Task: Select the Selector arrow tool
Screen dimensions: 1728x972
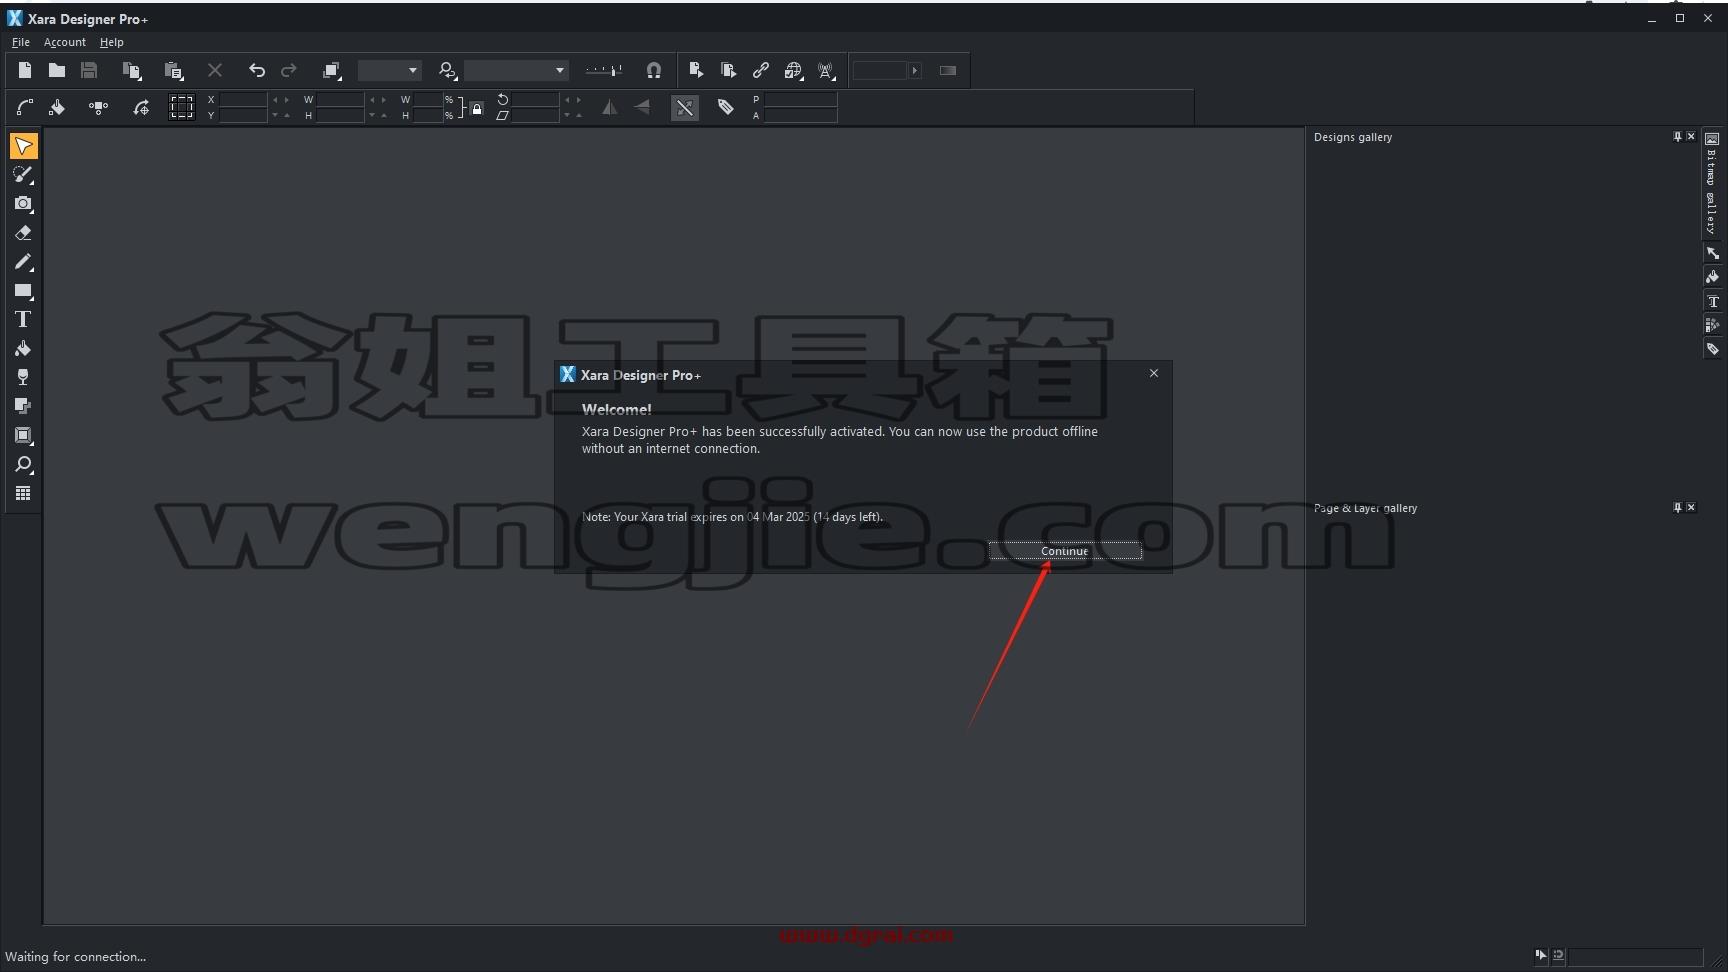Action: click(23, 146)
